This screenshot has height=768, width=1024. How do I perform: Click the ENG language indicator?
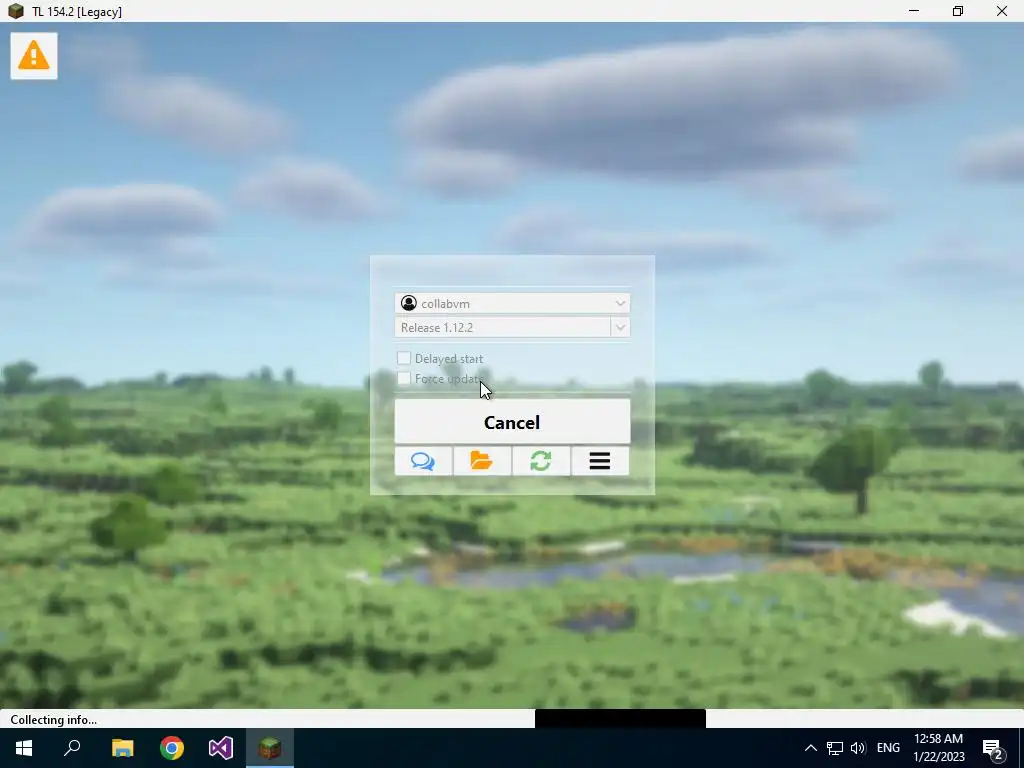tap(888, 748)
